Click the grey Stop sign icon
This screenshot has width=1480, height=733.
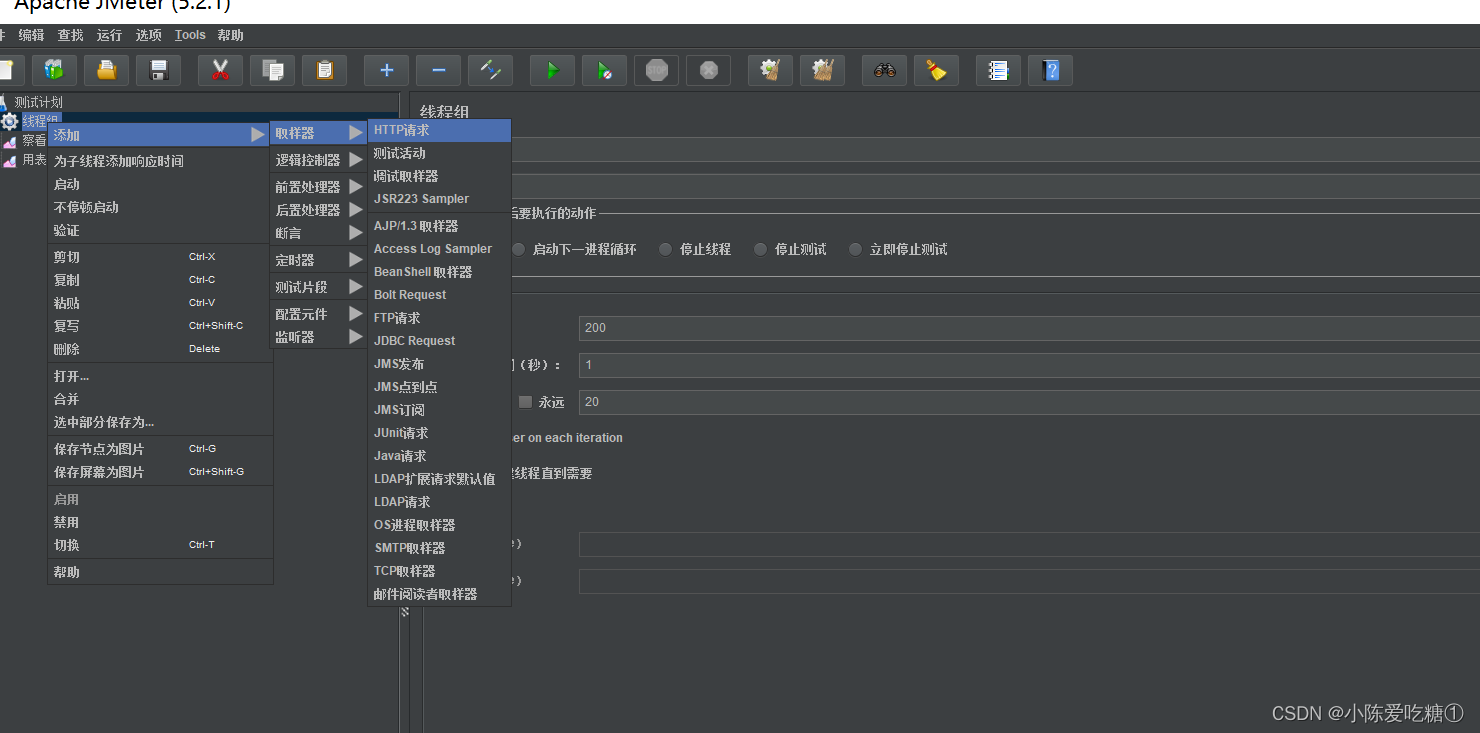pyautogui.click(x=656, y=70)
